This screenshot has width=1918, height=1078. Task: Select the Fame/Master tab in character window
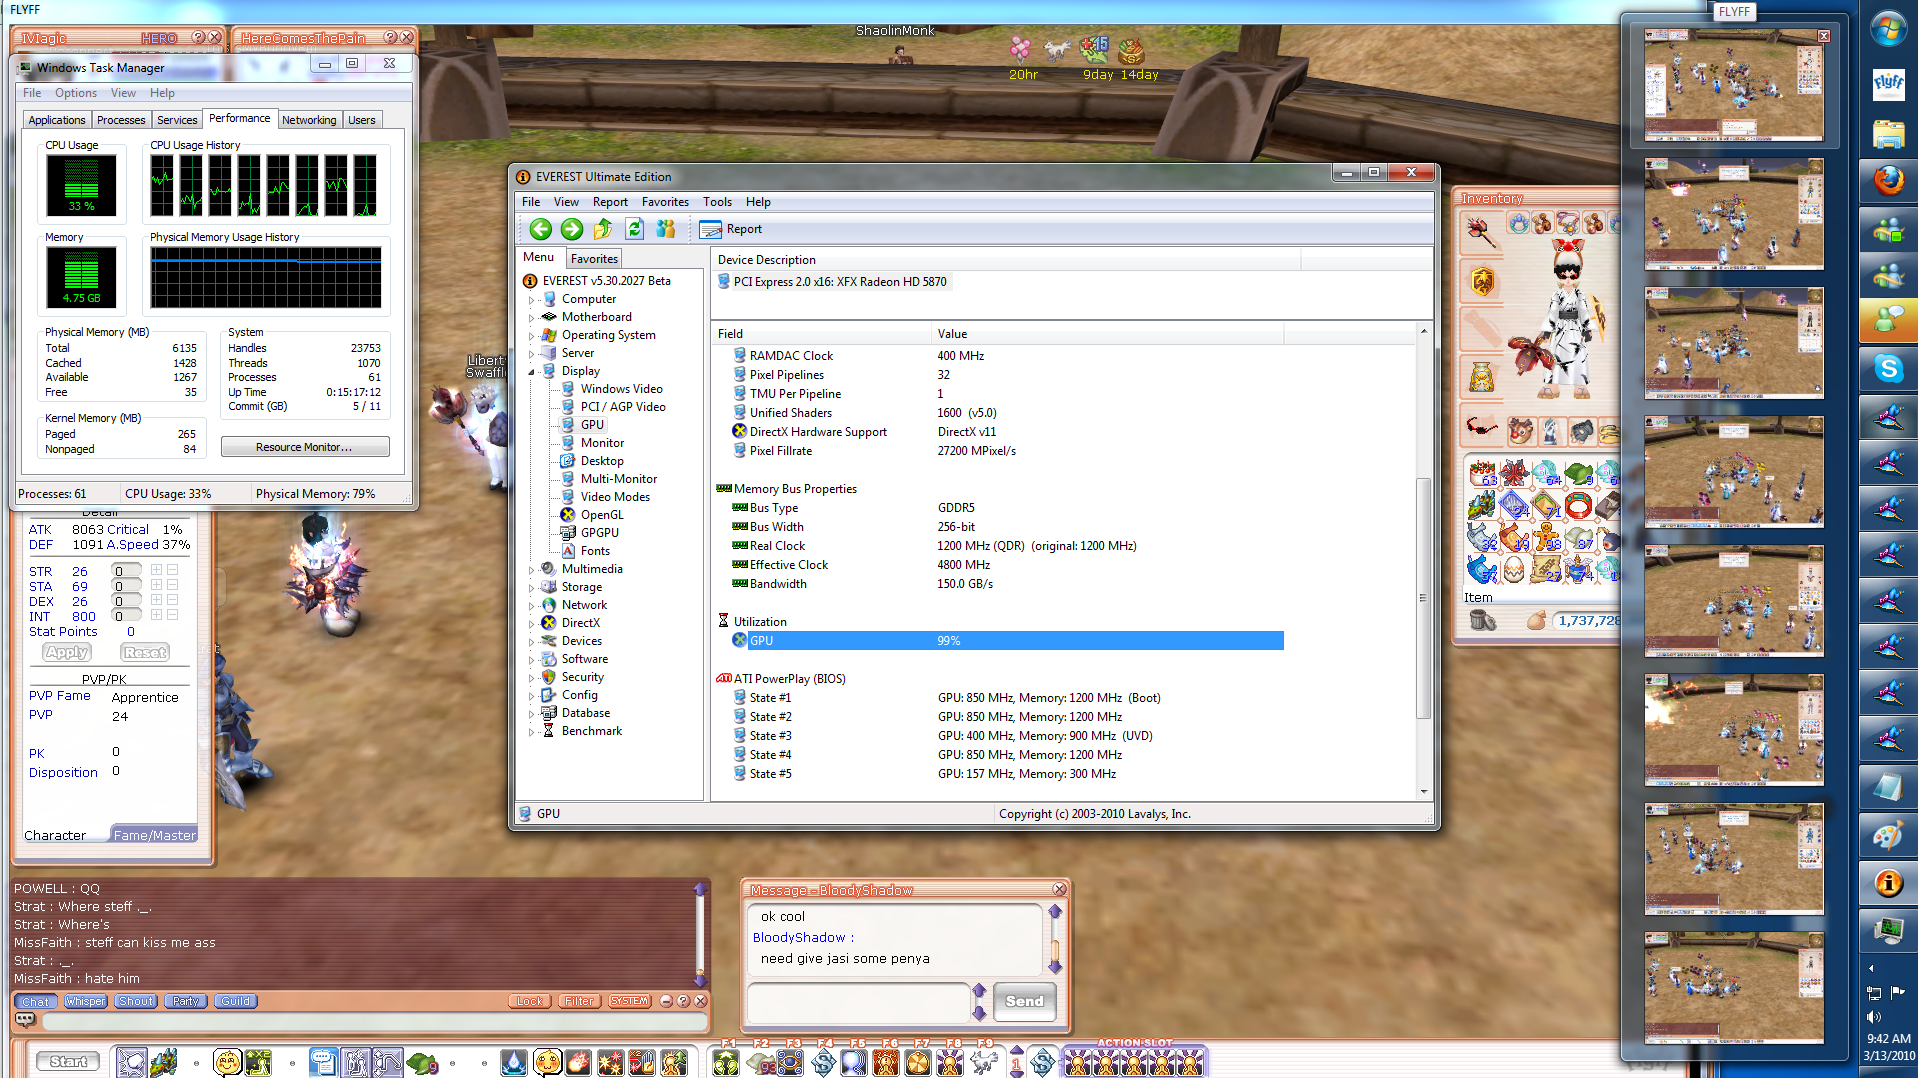(154, 835)
